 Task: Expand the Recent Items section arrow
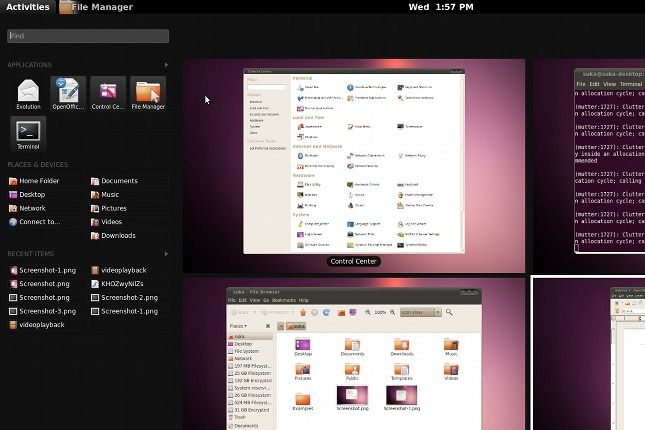click(165, 254)
